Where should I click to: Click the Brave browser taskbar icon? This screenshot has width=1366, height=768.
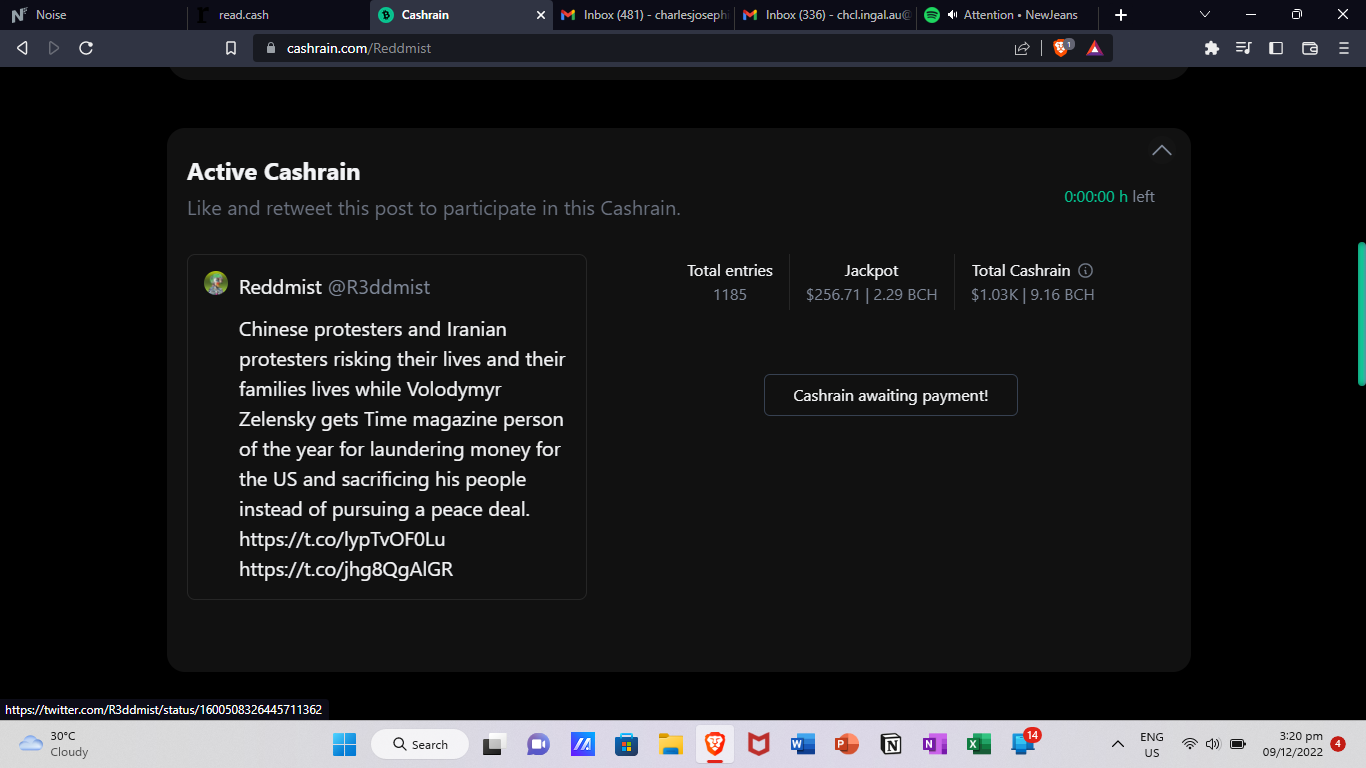[715, 744]
